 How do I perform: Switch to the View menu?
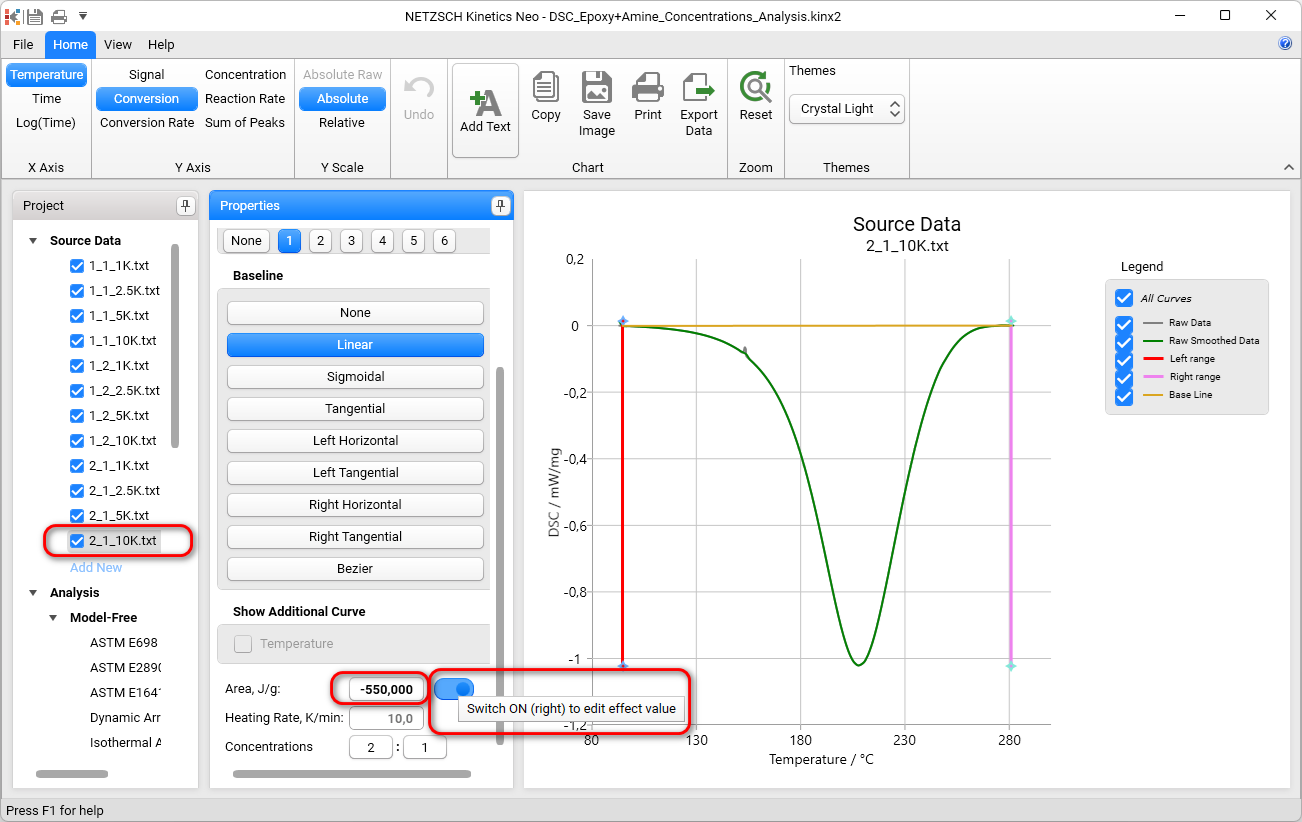tap(118, 44)
